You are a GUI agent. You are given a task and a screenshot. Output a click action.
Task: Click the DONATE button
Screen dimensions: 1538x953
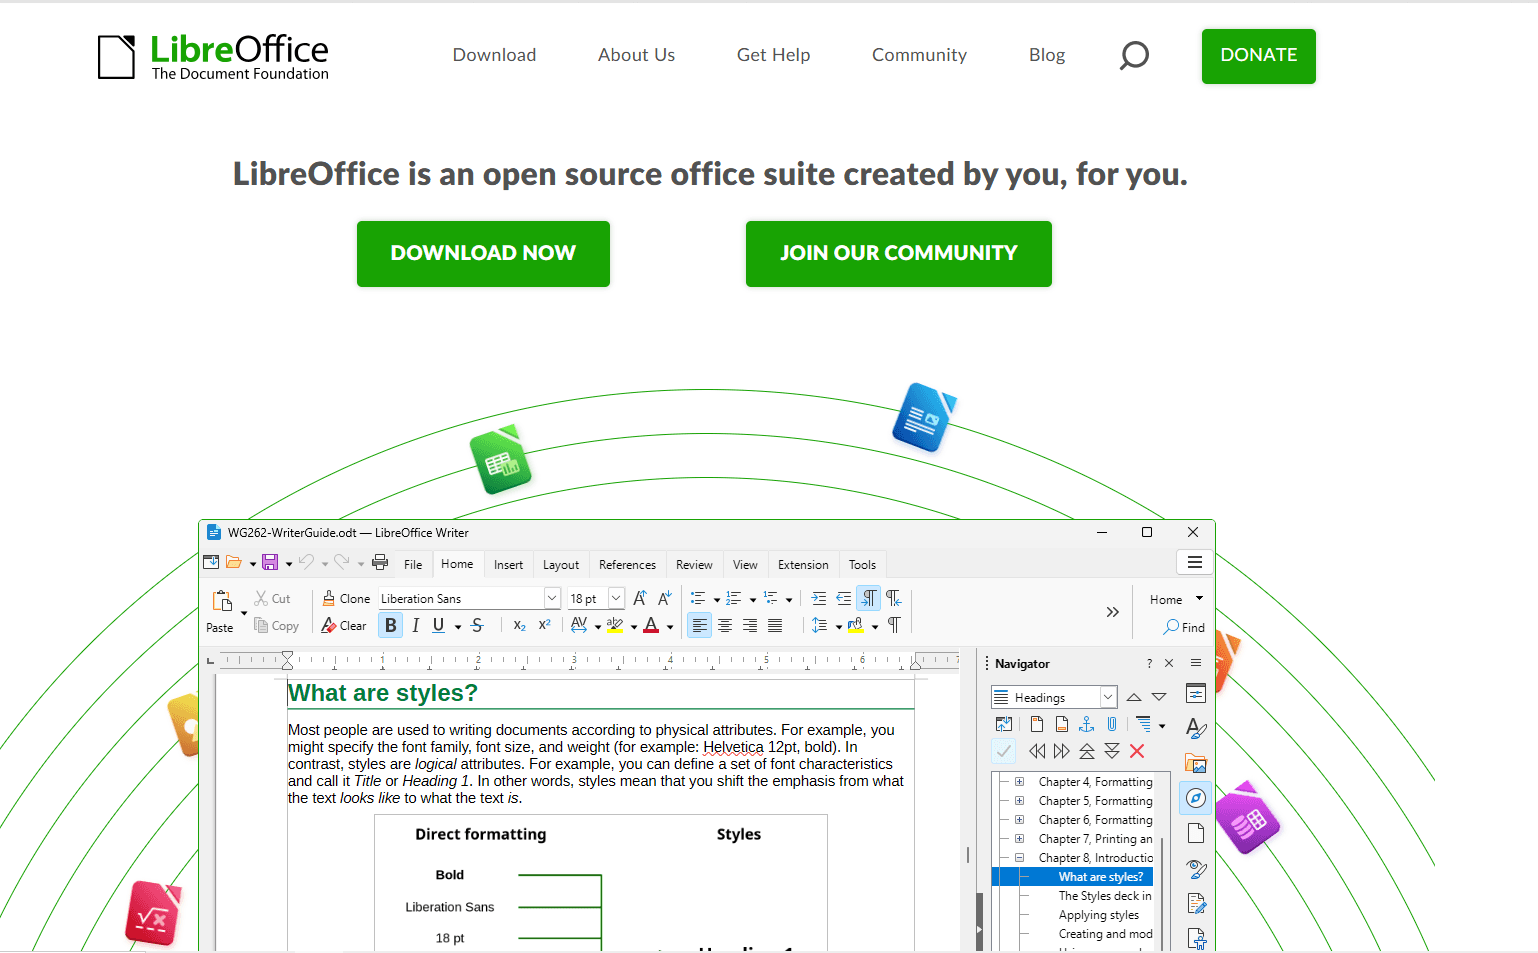pyautogui.click(x=1258, y=56)
